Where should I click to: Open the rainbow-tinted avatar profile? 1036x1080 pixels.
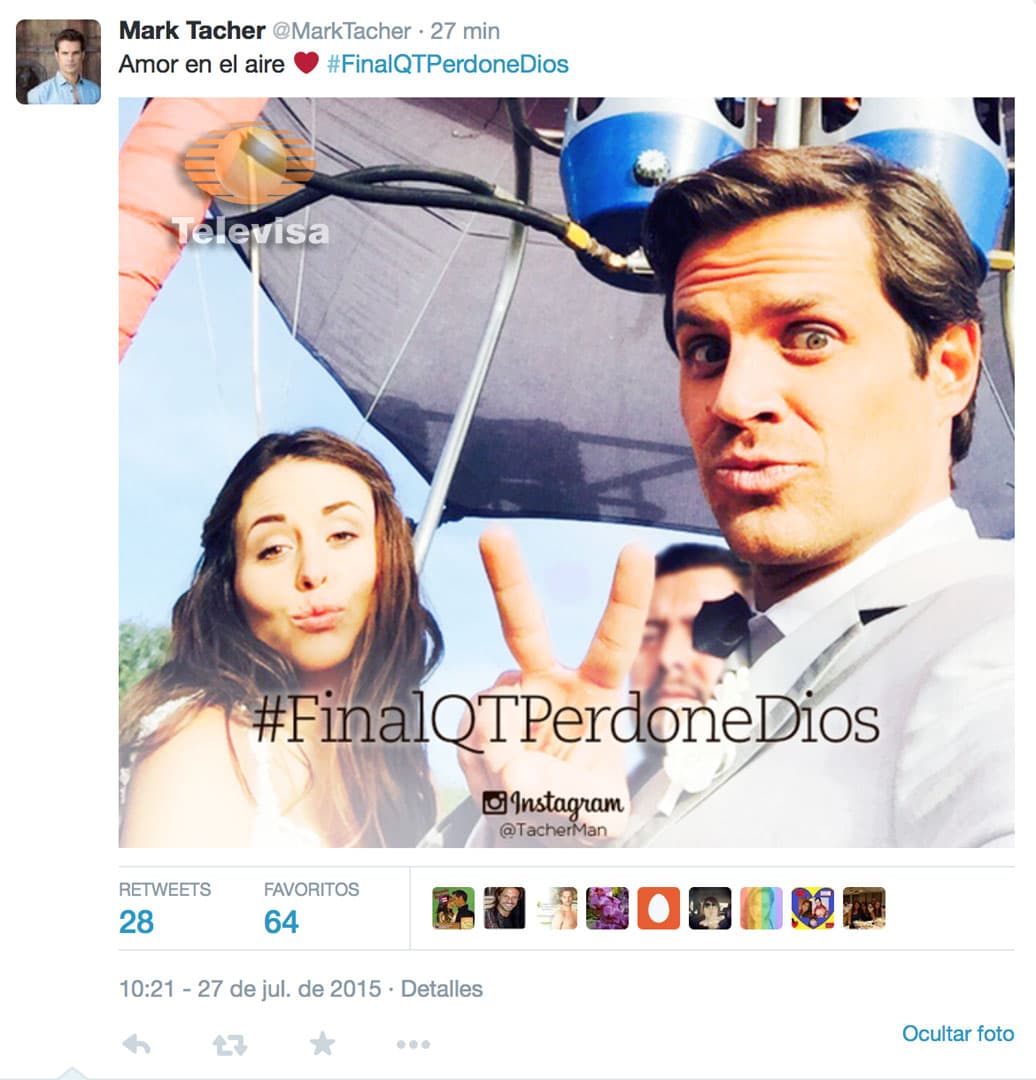[x=761, y=908]
